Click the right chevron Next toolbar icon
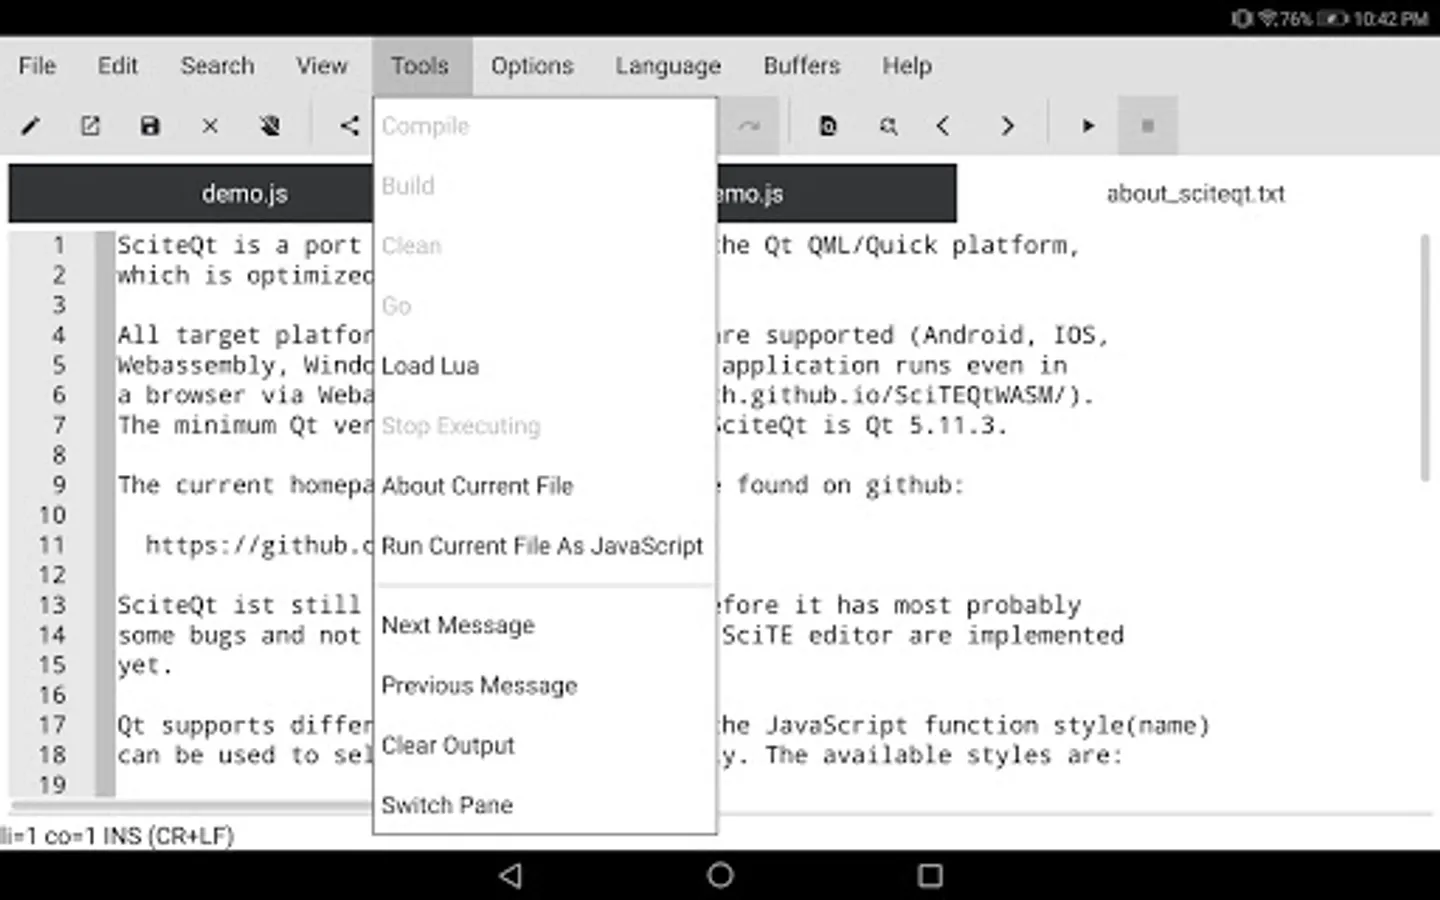 1007,126
